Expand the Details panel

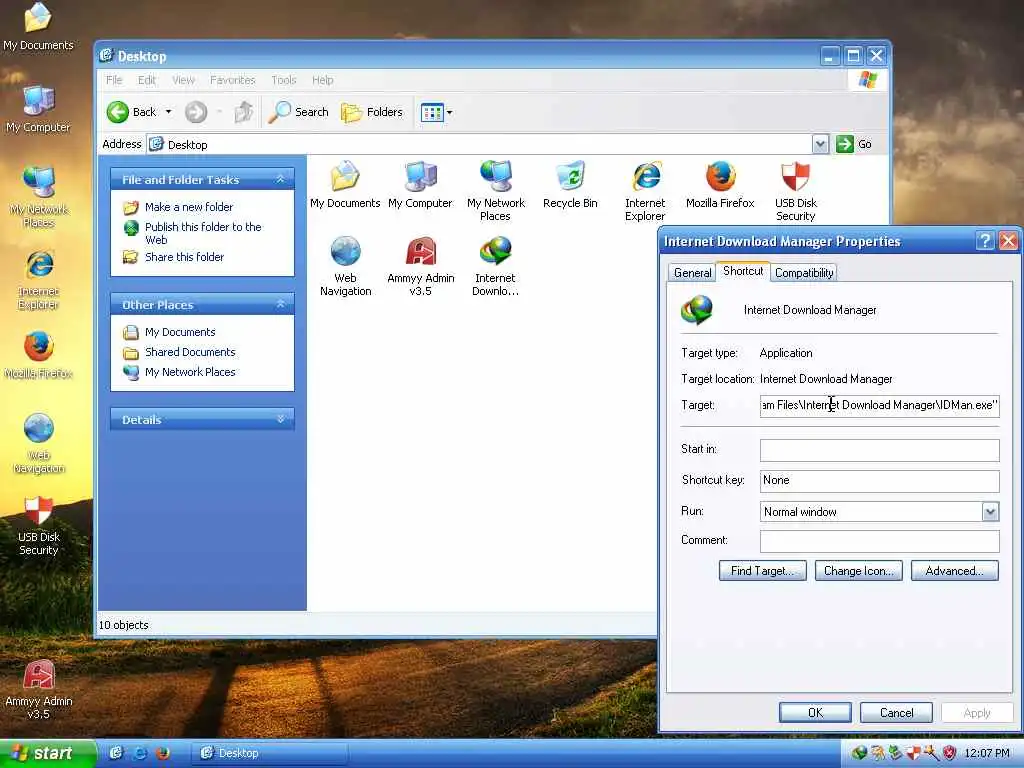(x=281, y=419)
